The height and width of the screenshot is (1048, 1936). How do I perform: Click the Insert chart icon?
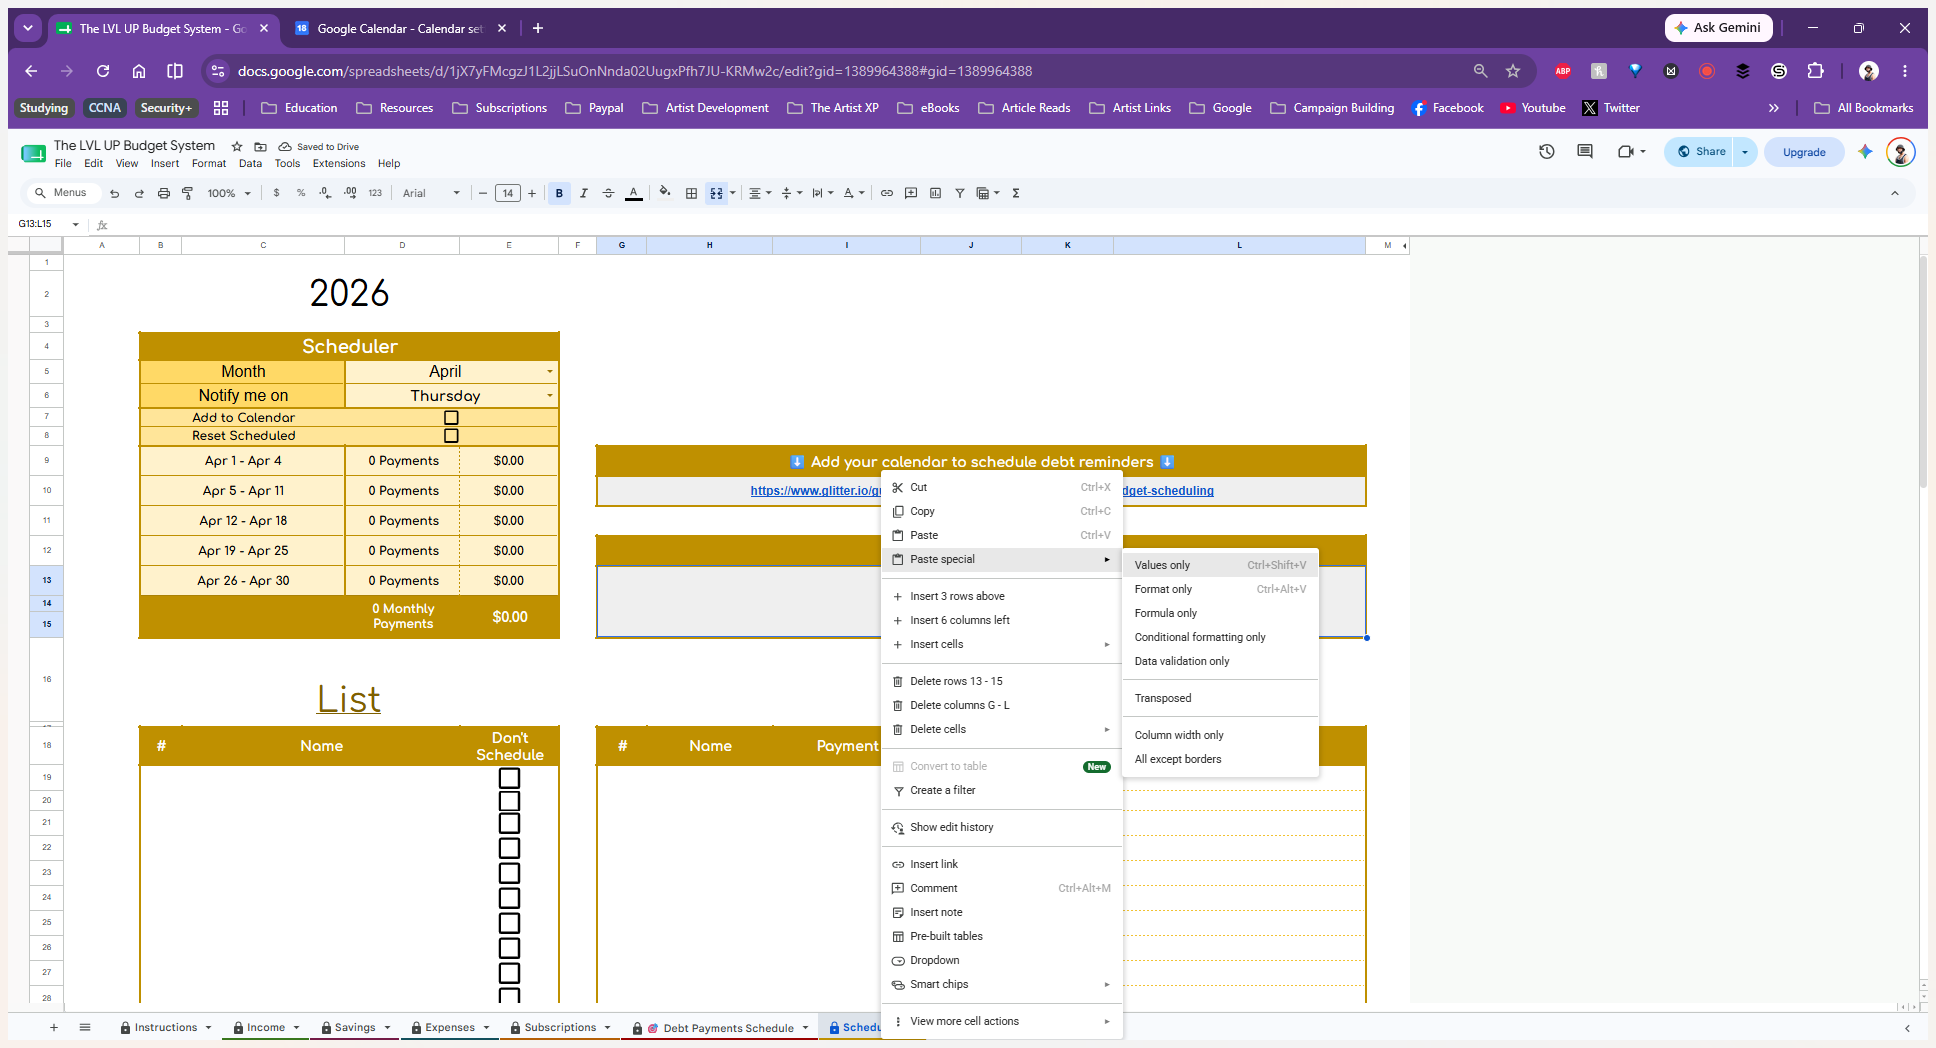[935, 193]
